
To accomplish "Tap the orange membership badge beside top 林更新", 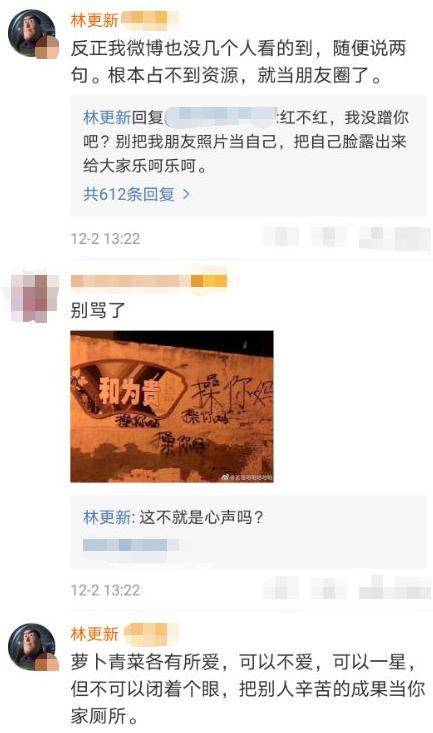I will point(150,20).
